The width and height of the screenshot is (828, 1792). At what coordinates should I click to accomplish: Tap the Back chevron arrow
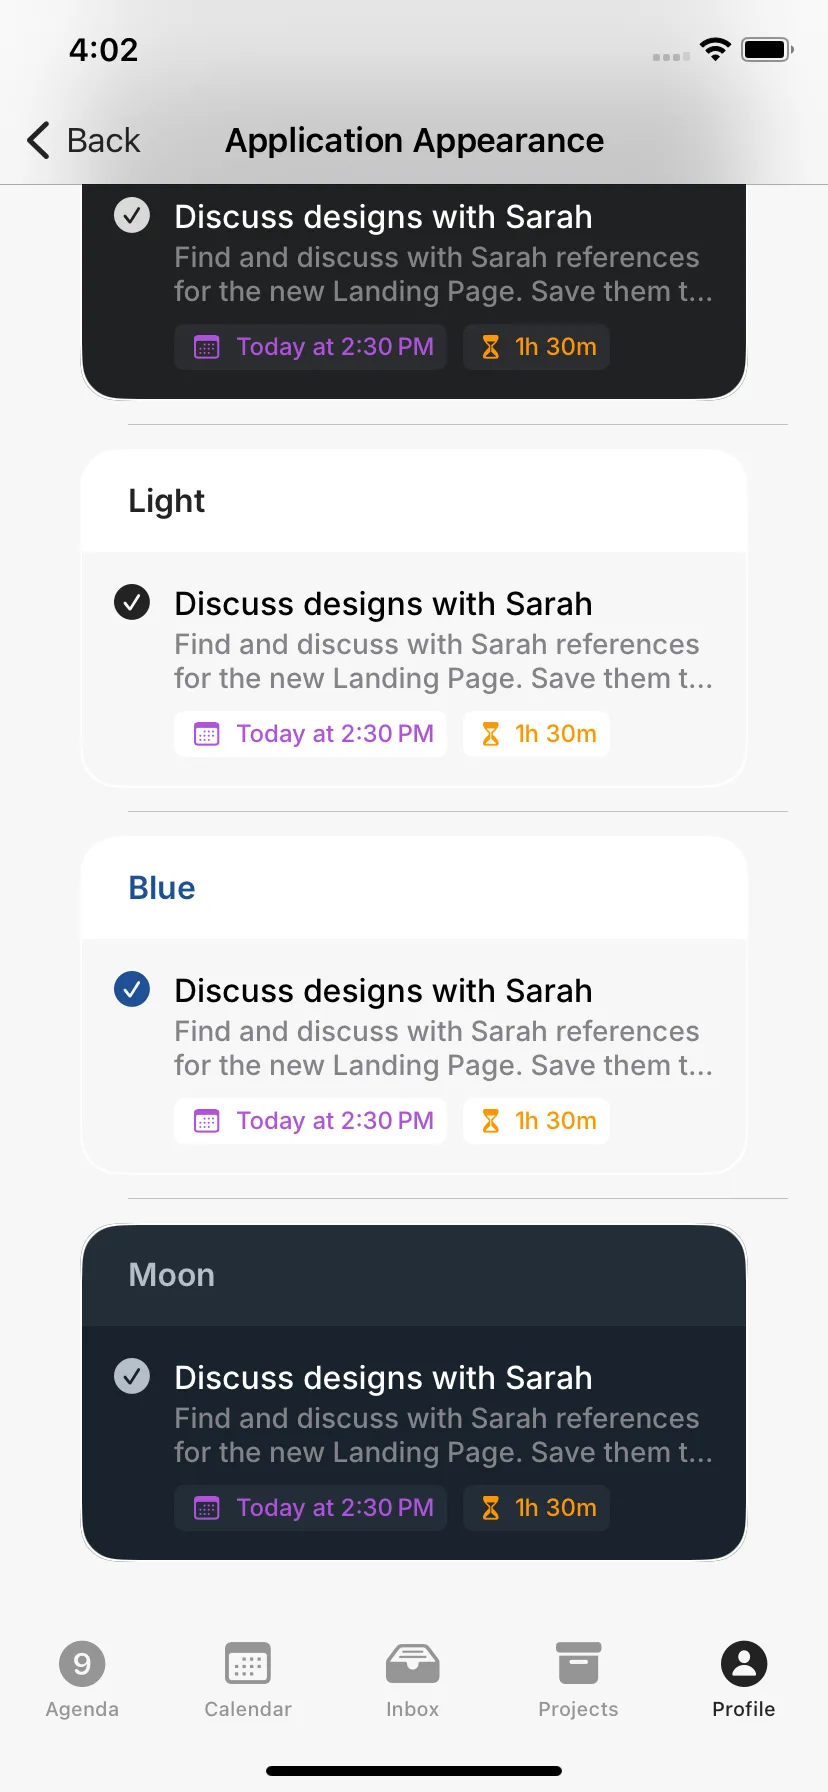(38, 140)
